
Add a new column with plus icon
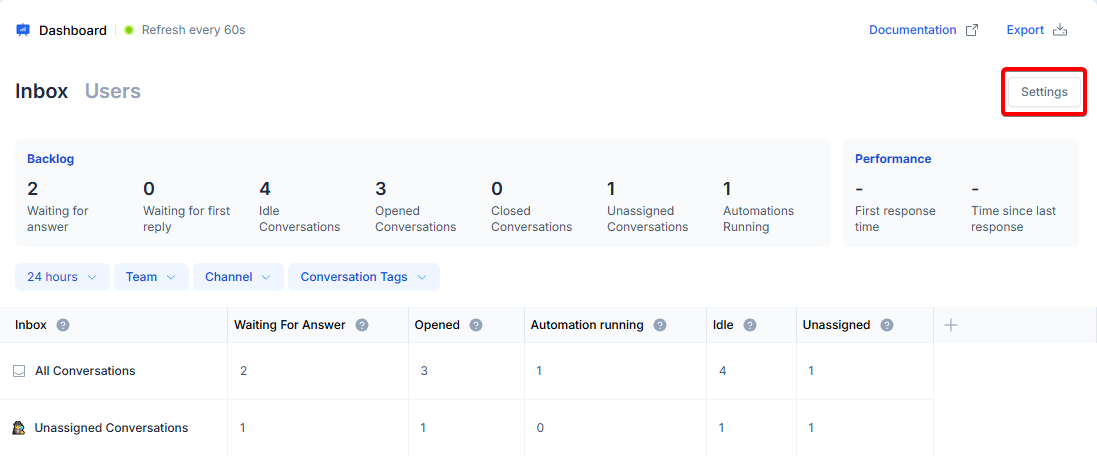click(951, 325)
